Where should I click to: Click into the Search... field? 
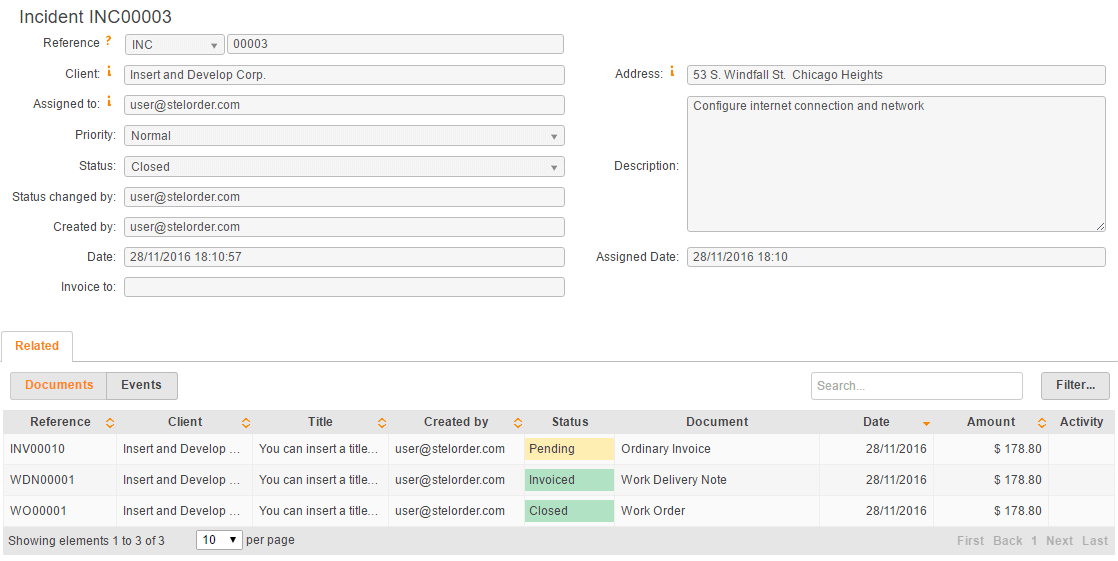point(916,386)
